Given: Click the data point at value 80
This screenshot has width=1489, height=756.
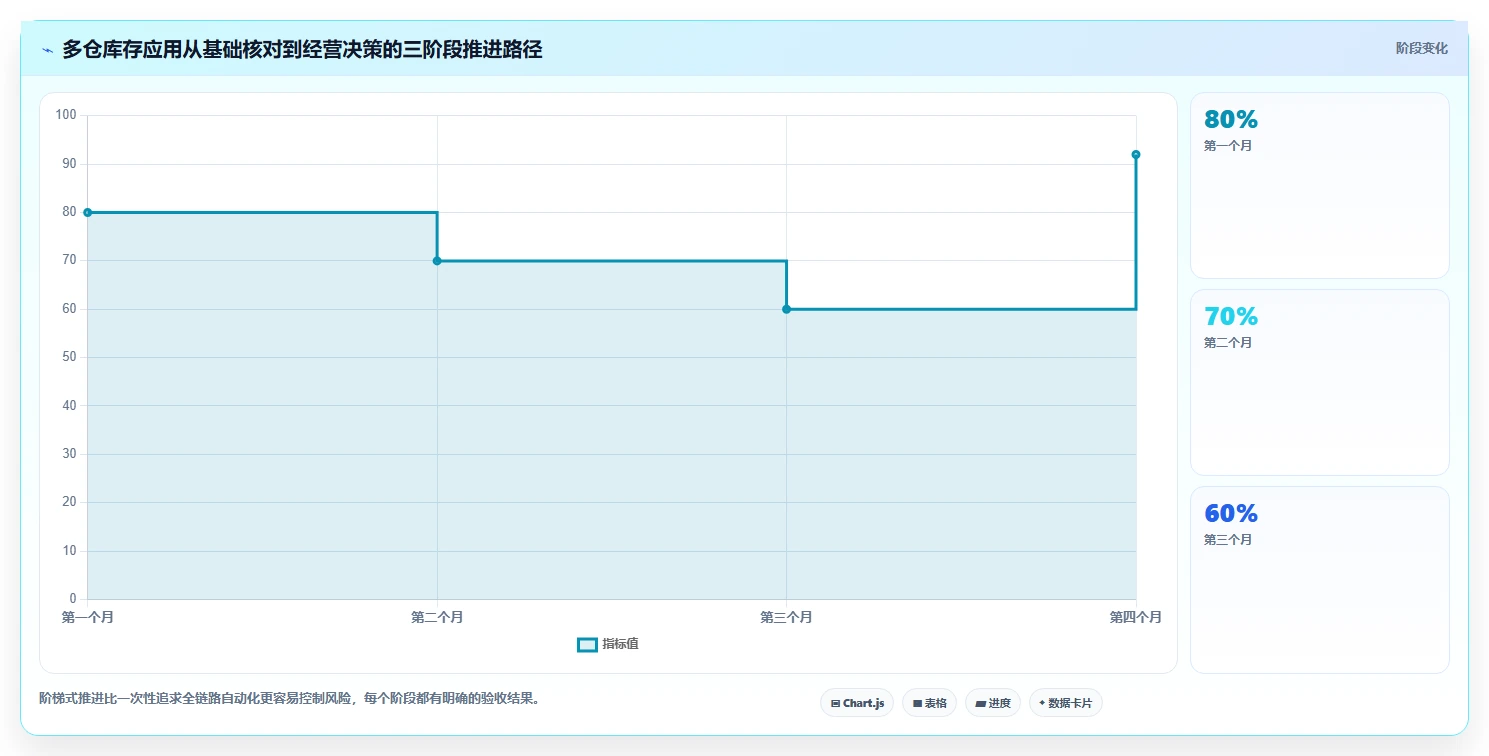Looking at the screenshot, I should tap(88, 212).
